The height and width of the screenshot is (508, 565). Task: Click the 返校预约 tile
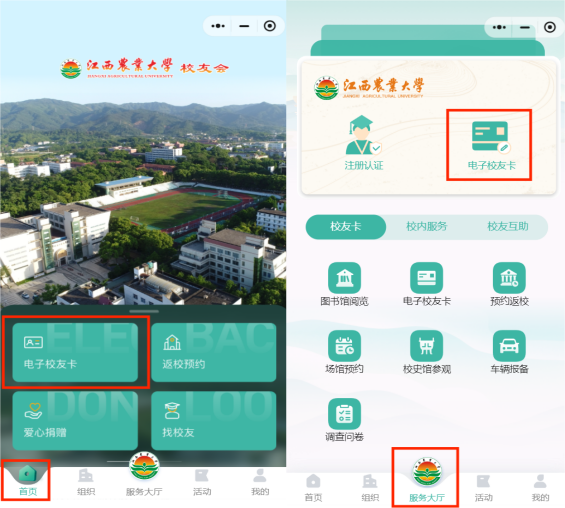pos(214,352)
